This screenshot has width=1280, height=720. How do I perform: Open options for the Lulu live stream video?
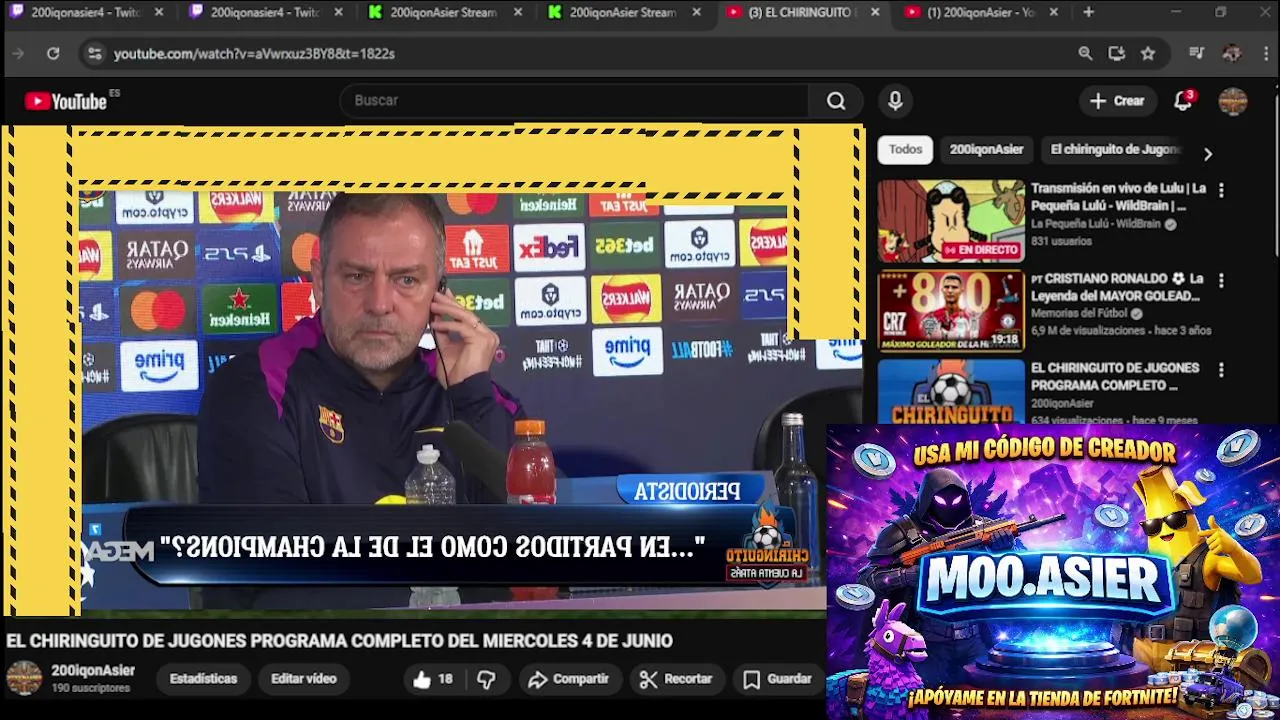tap(1221, 190)
